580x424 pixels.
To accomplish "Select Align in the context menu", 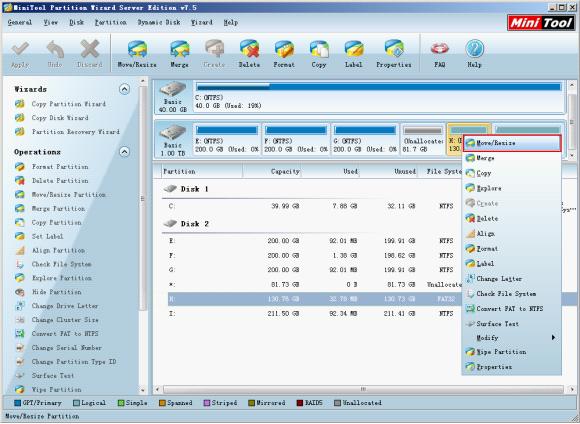I will [x=512, y=234].
